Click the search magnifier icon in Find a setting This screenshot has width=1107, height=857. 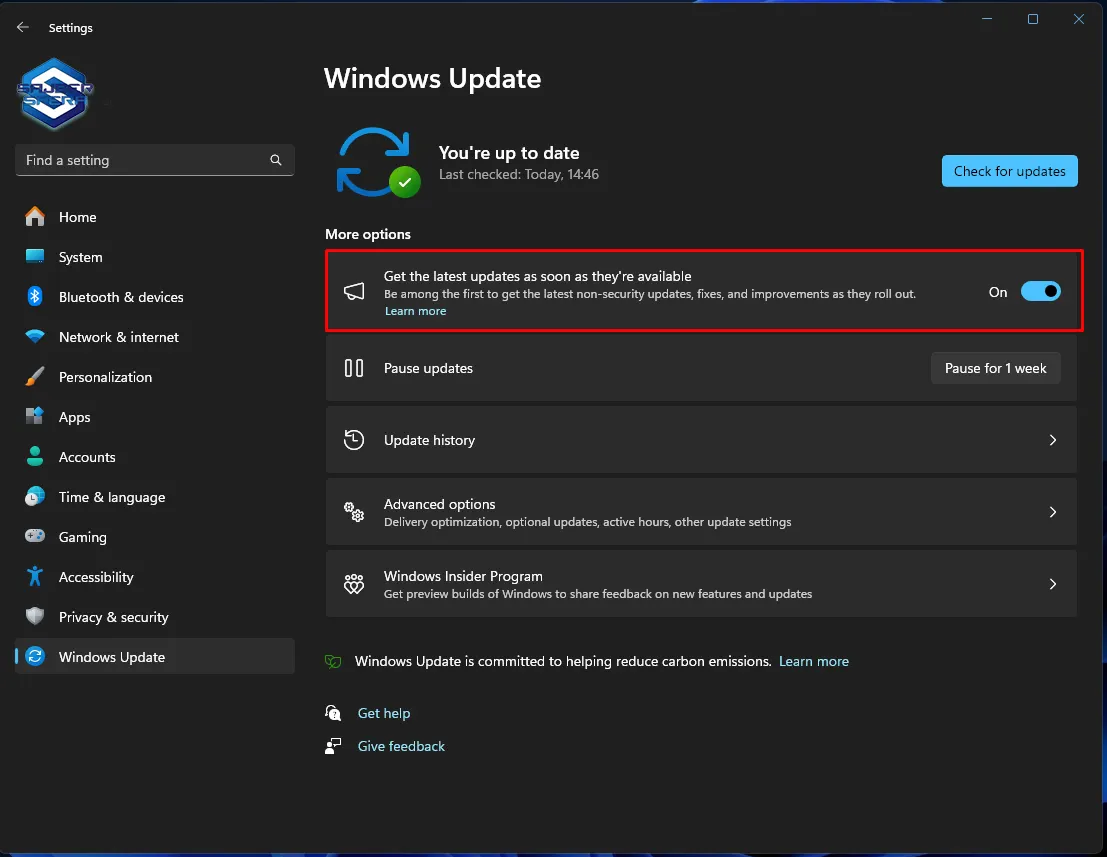point(276,160)
